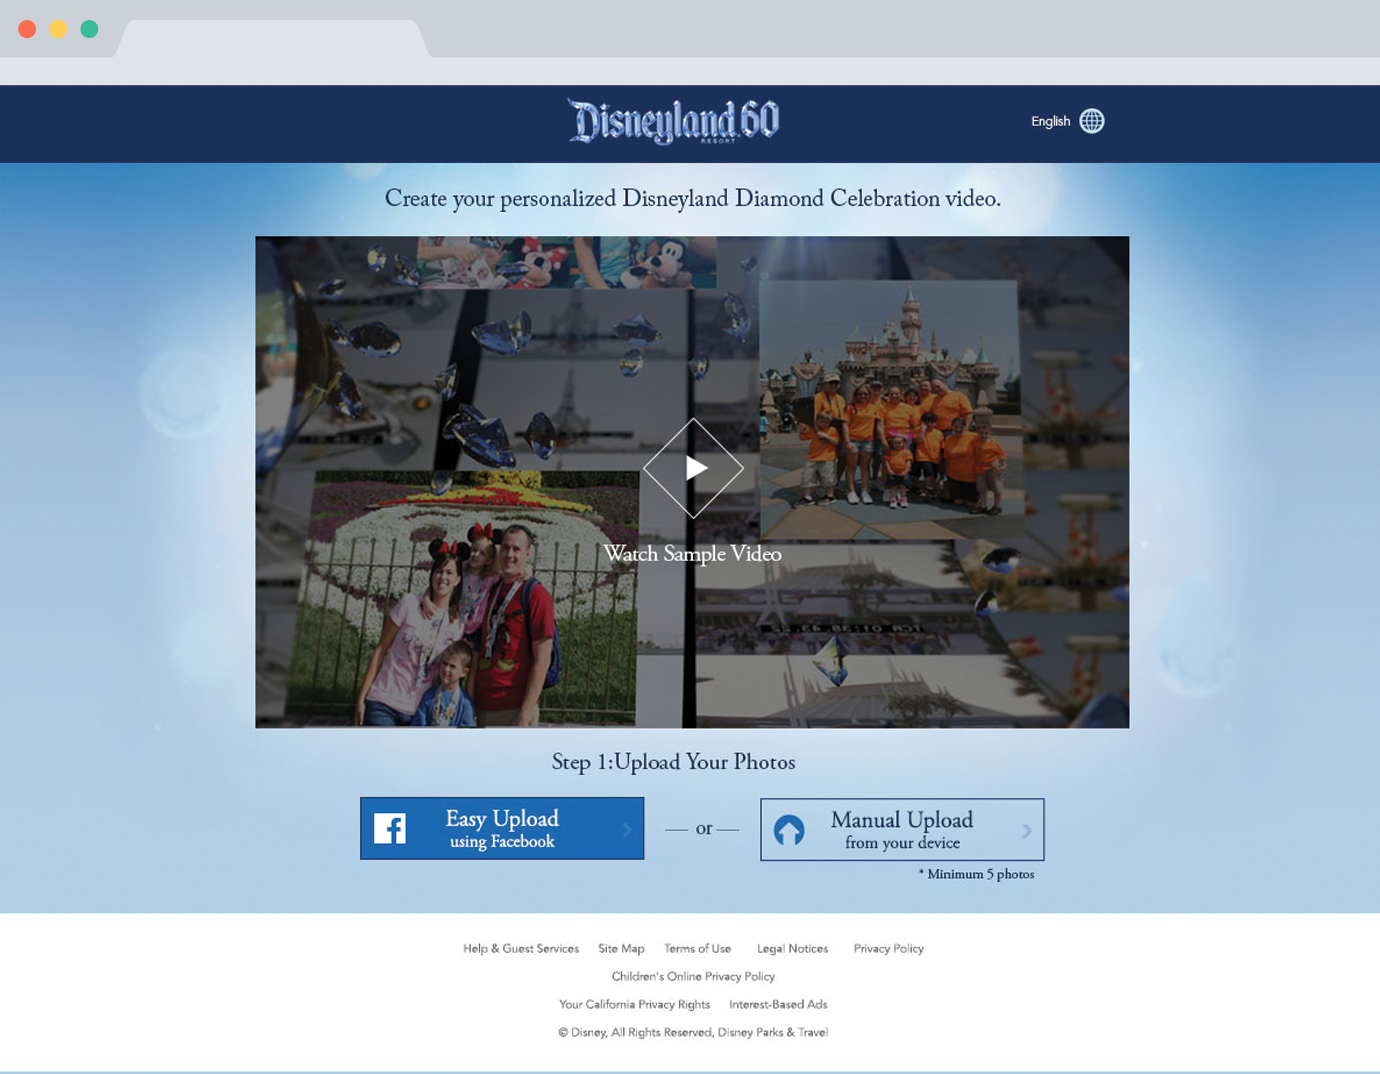Viewport: 1380px width, 1074px height.
Task: Open Children's Online Privacy Policy link
Action: pyautogui.click(x=693, y=976)
